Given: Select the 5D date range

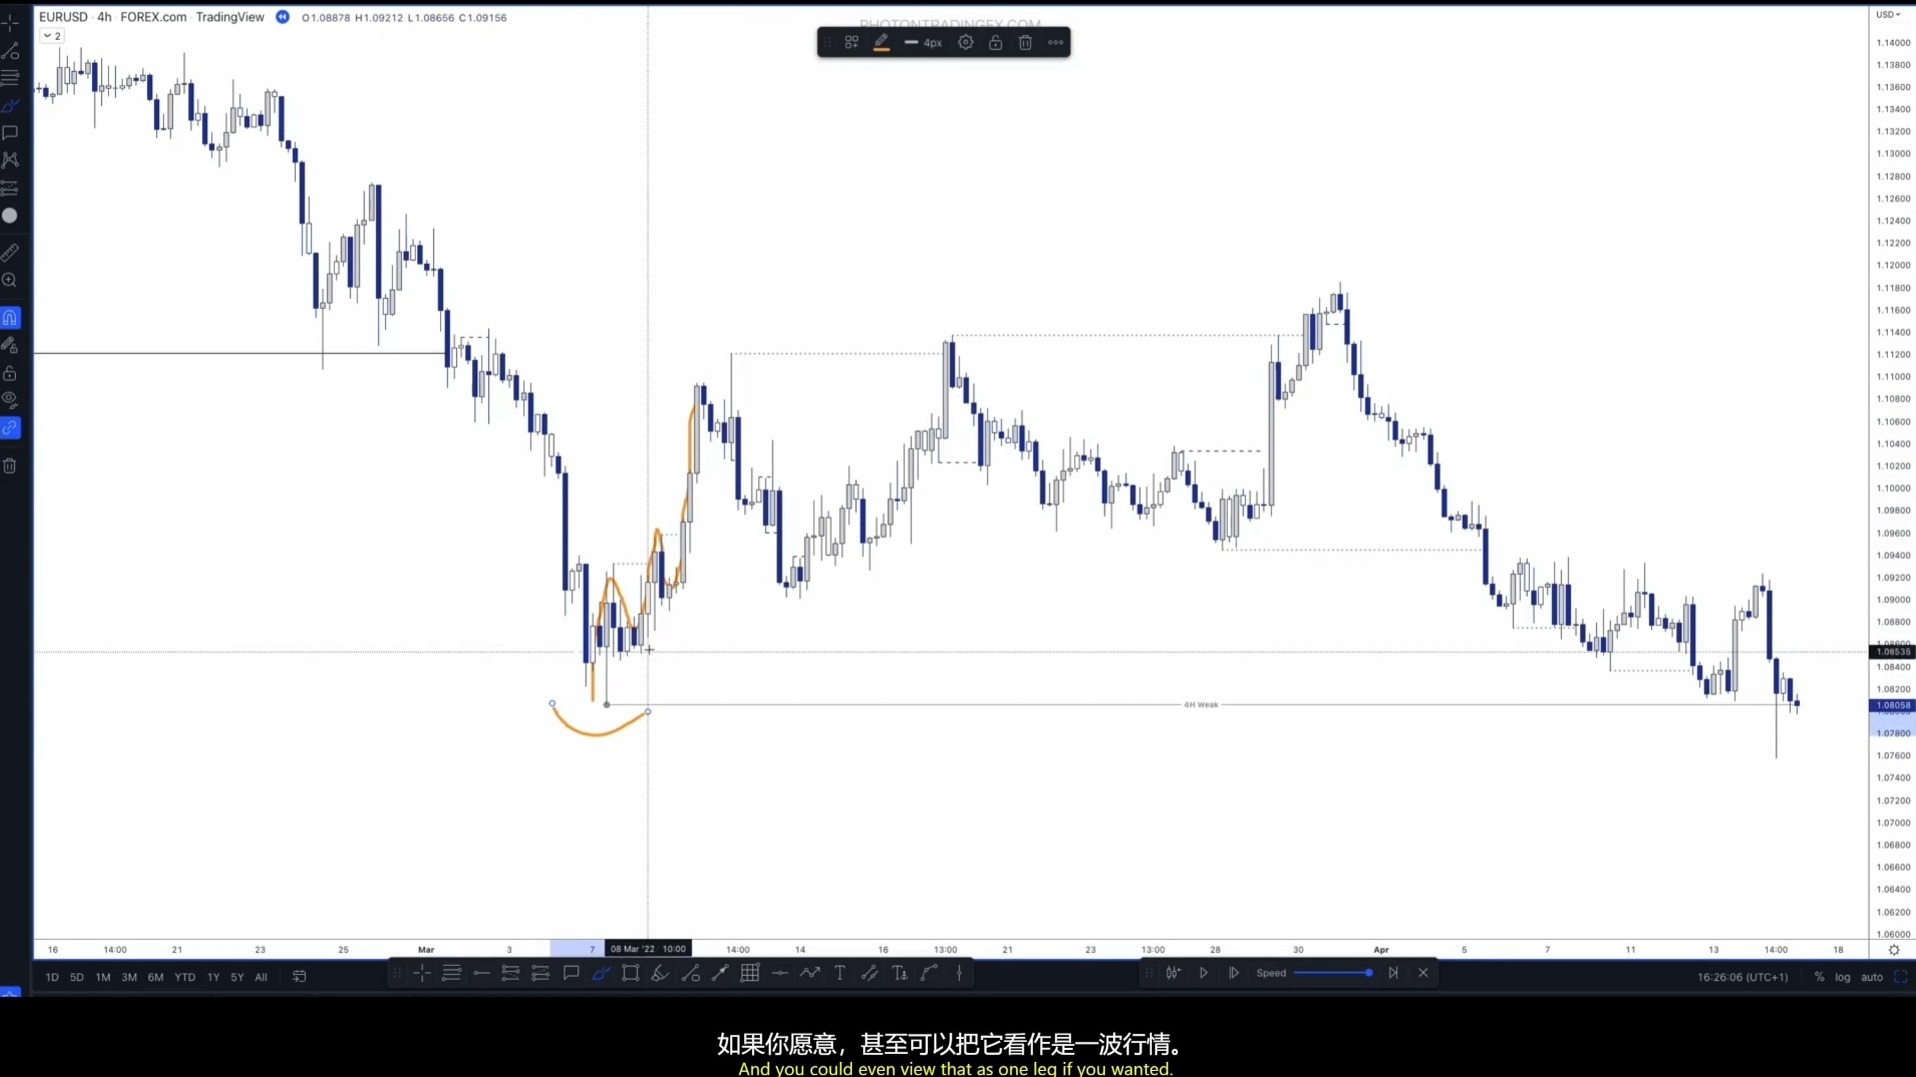Looking at the screenshot, I should point(77,977).
